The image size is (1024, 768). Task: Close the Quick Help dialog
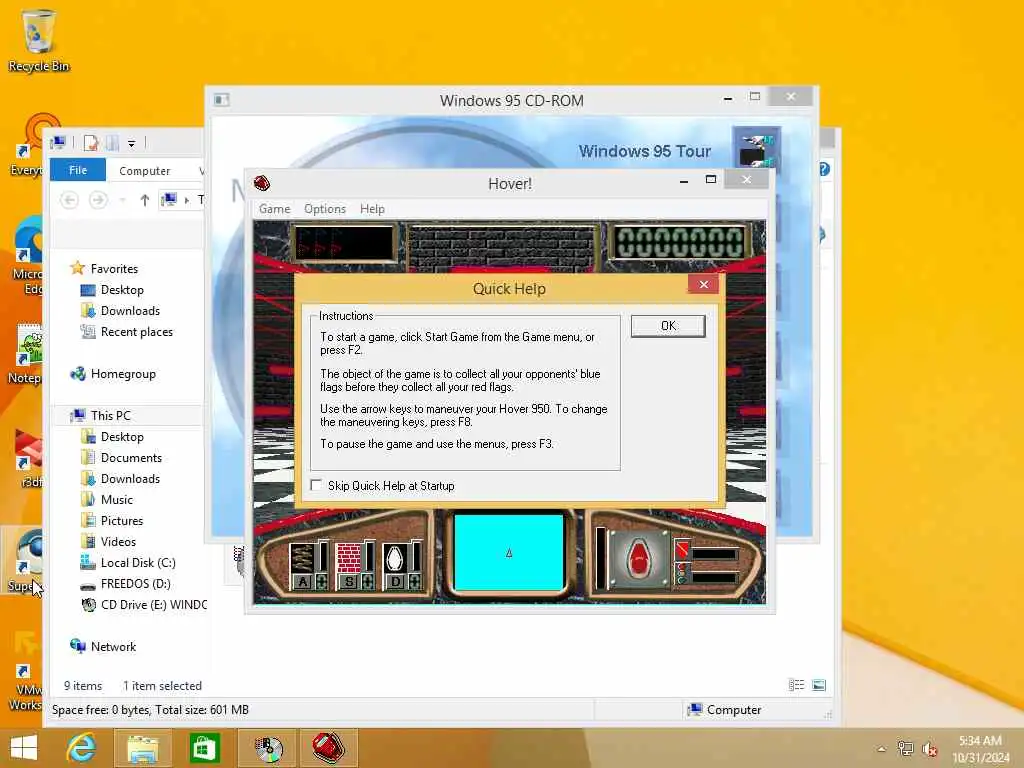point(703,284)
